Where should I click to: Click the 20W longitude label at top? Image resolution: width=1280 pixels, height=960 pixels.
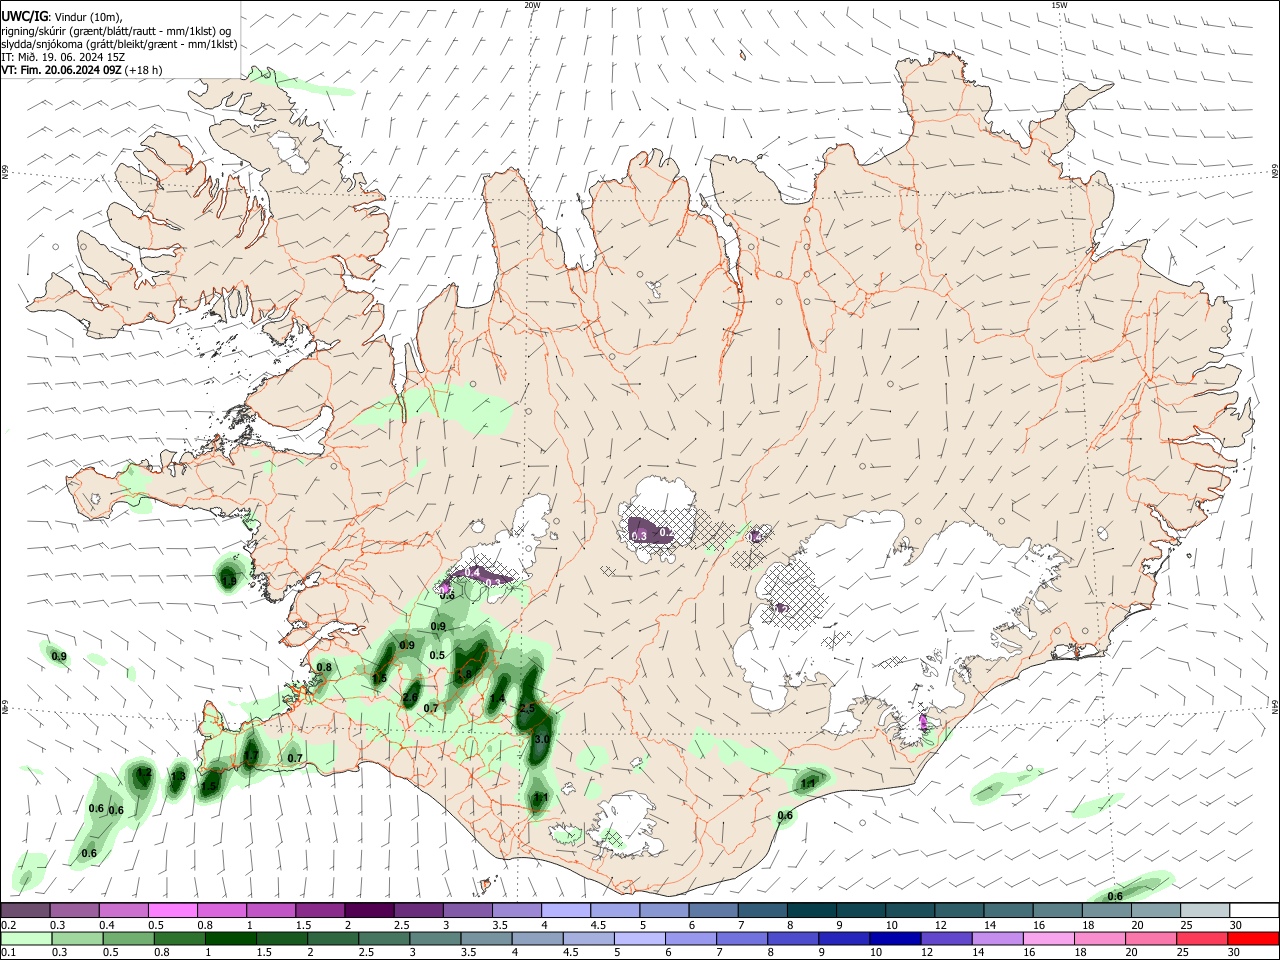[x=532, y=5]
